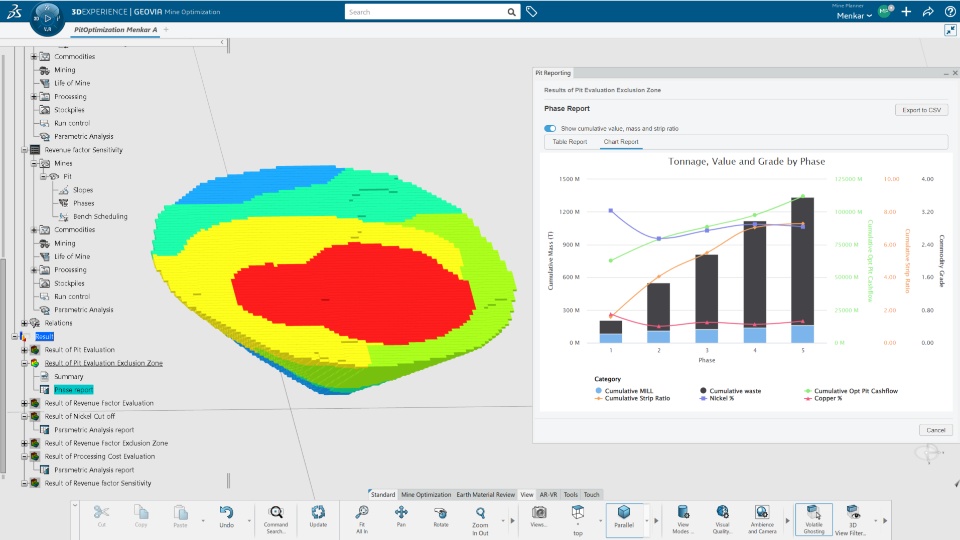
Task: Click the red pit phase region
Action: coord(355,294)
